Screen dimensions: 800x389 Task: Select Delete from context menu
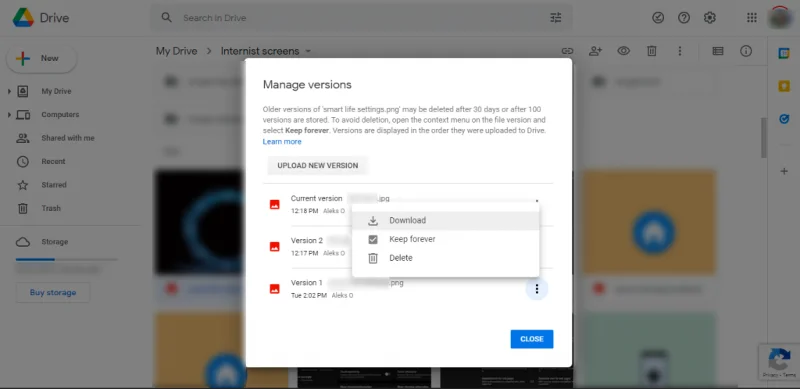click(445, 258)
